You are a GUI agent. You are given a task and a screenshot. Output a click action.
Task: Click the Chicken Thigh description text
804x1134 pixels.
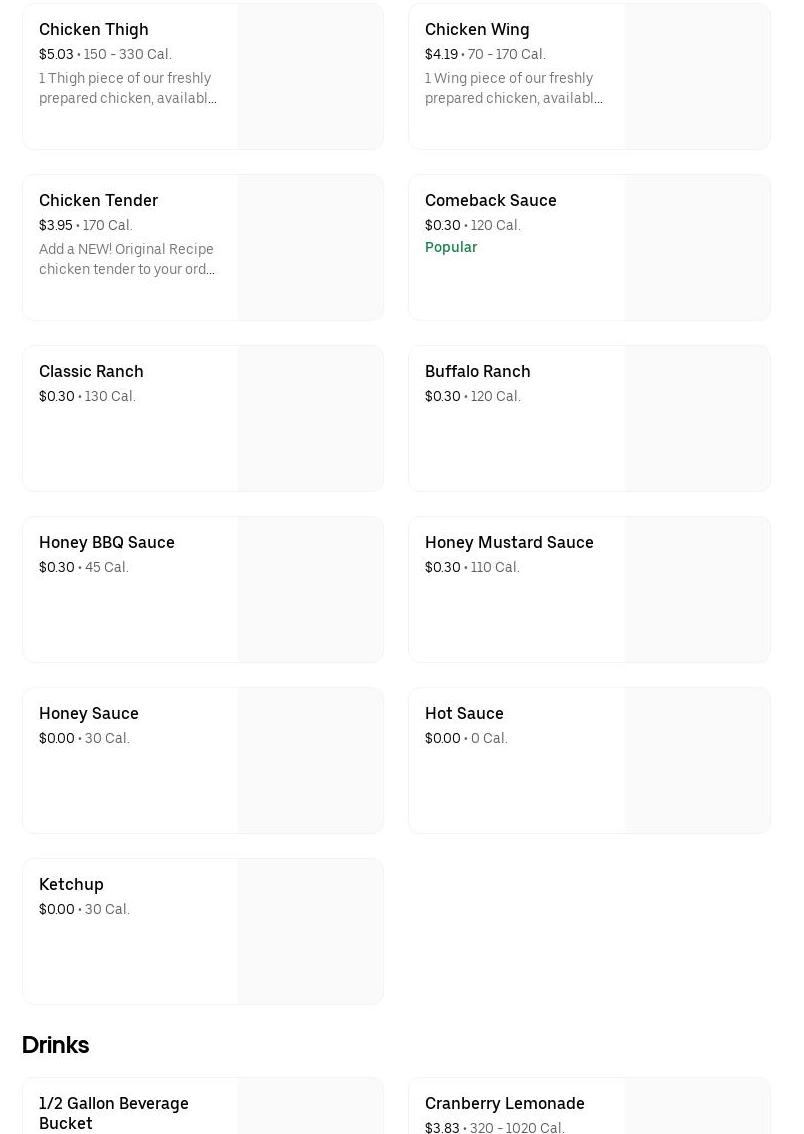pyautogui.click(x=128, y=88)
